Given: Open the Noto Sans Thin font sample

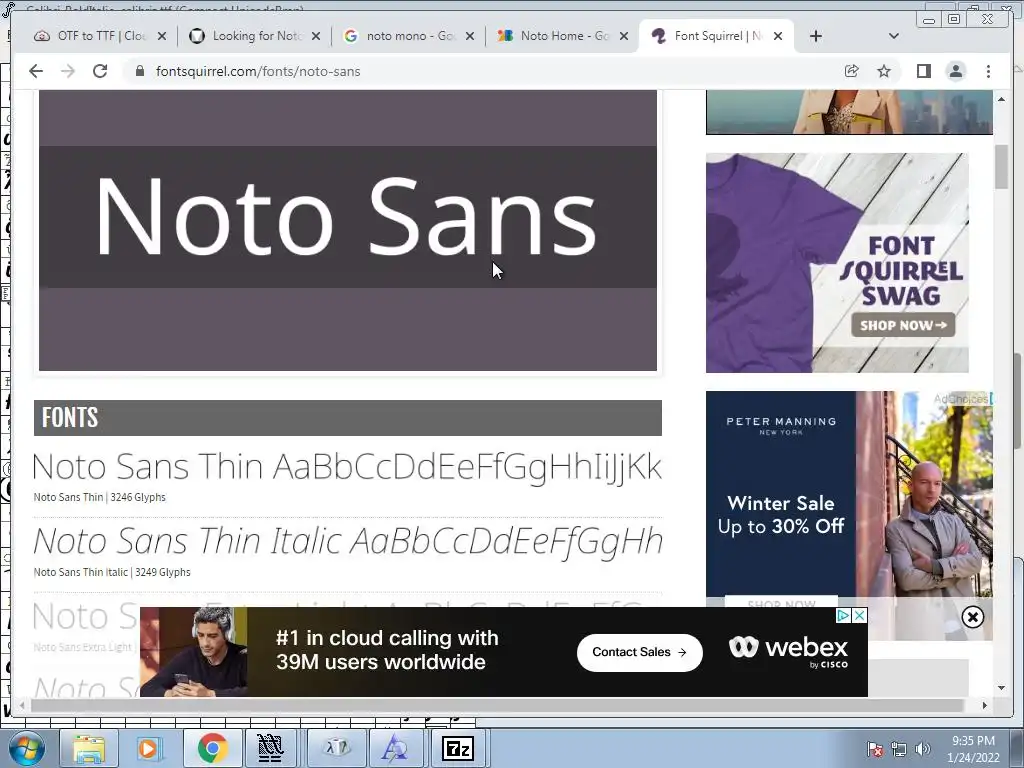Looking at the screenshot, I should click(347, 466).
